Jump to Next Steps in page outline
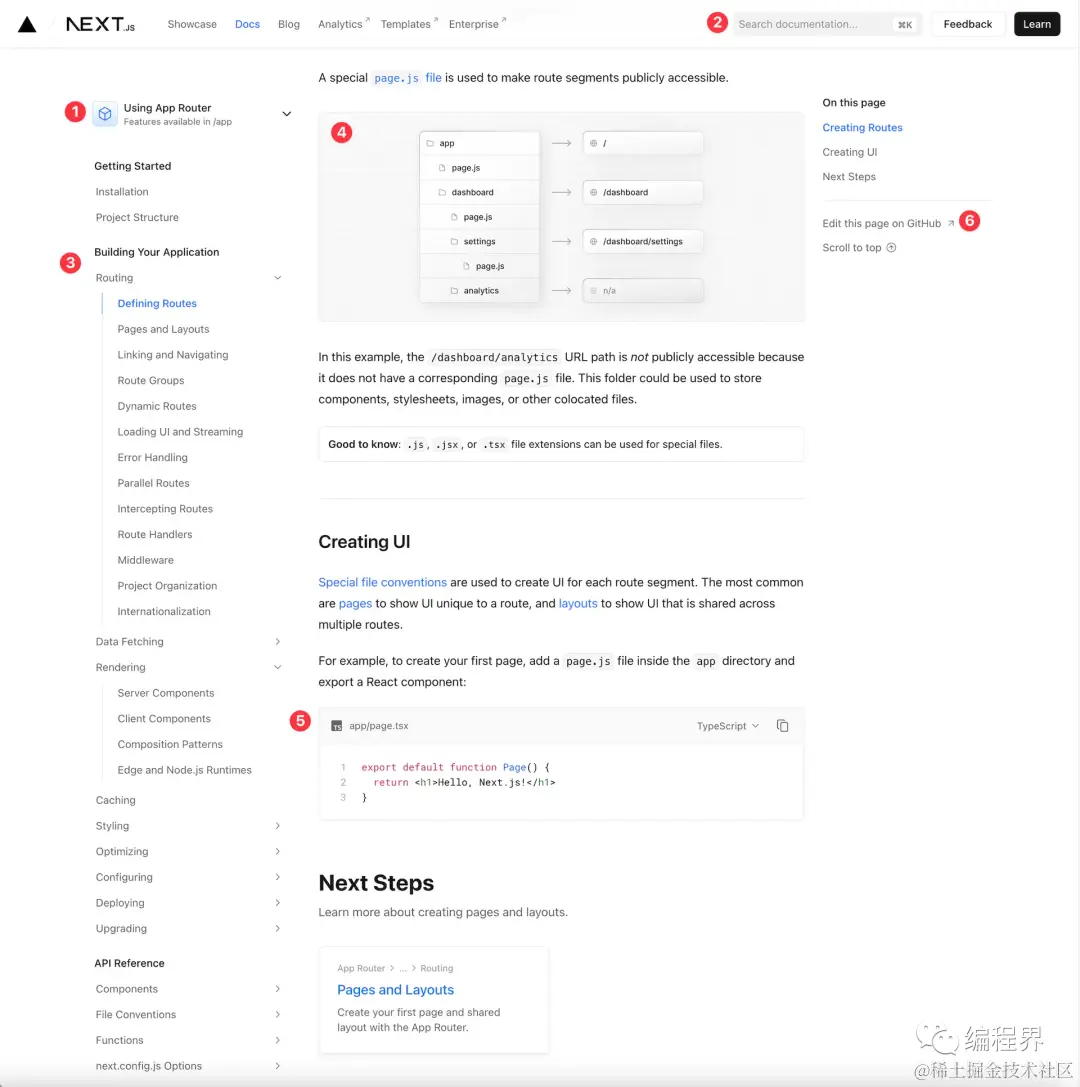Screen dimensions: 1080x1087 pyautogui.click(x=848, y=177)
